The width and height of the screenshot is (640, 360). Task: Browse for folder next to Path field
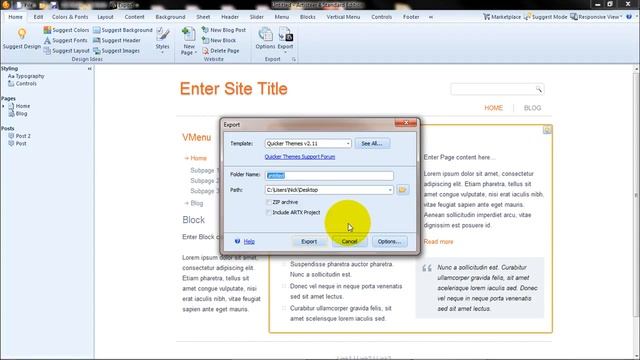coord(402,190)
